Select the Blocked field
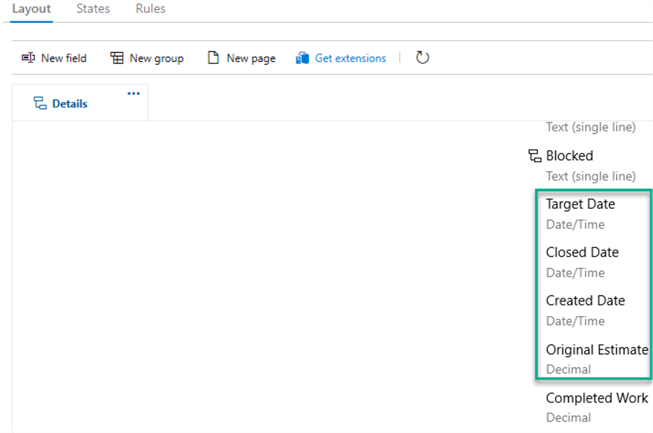The height and width of the screenshot is (433, 653). pos(569,156)
